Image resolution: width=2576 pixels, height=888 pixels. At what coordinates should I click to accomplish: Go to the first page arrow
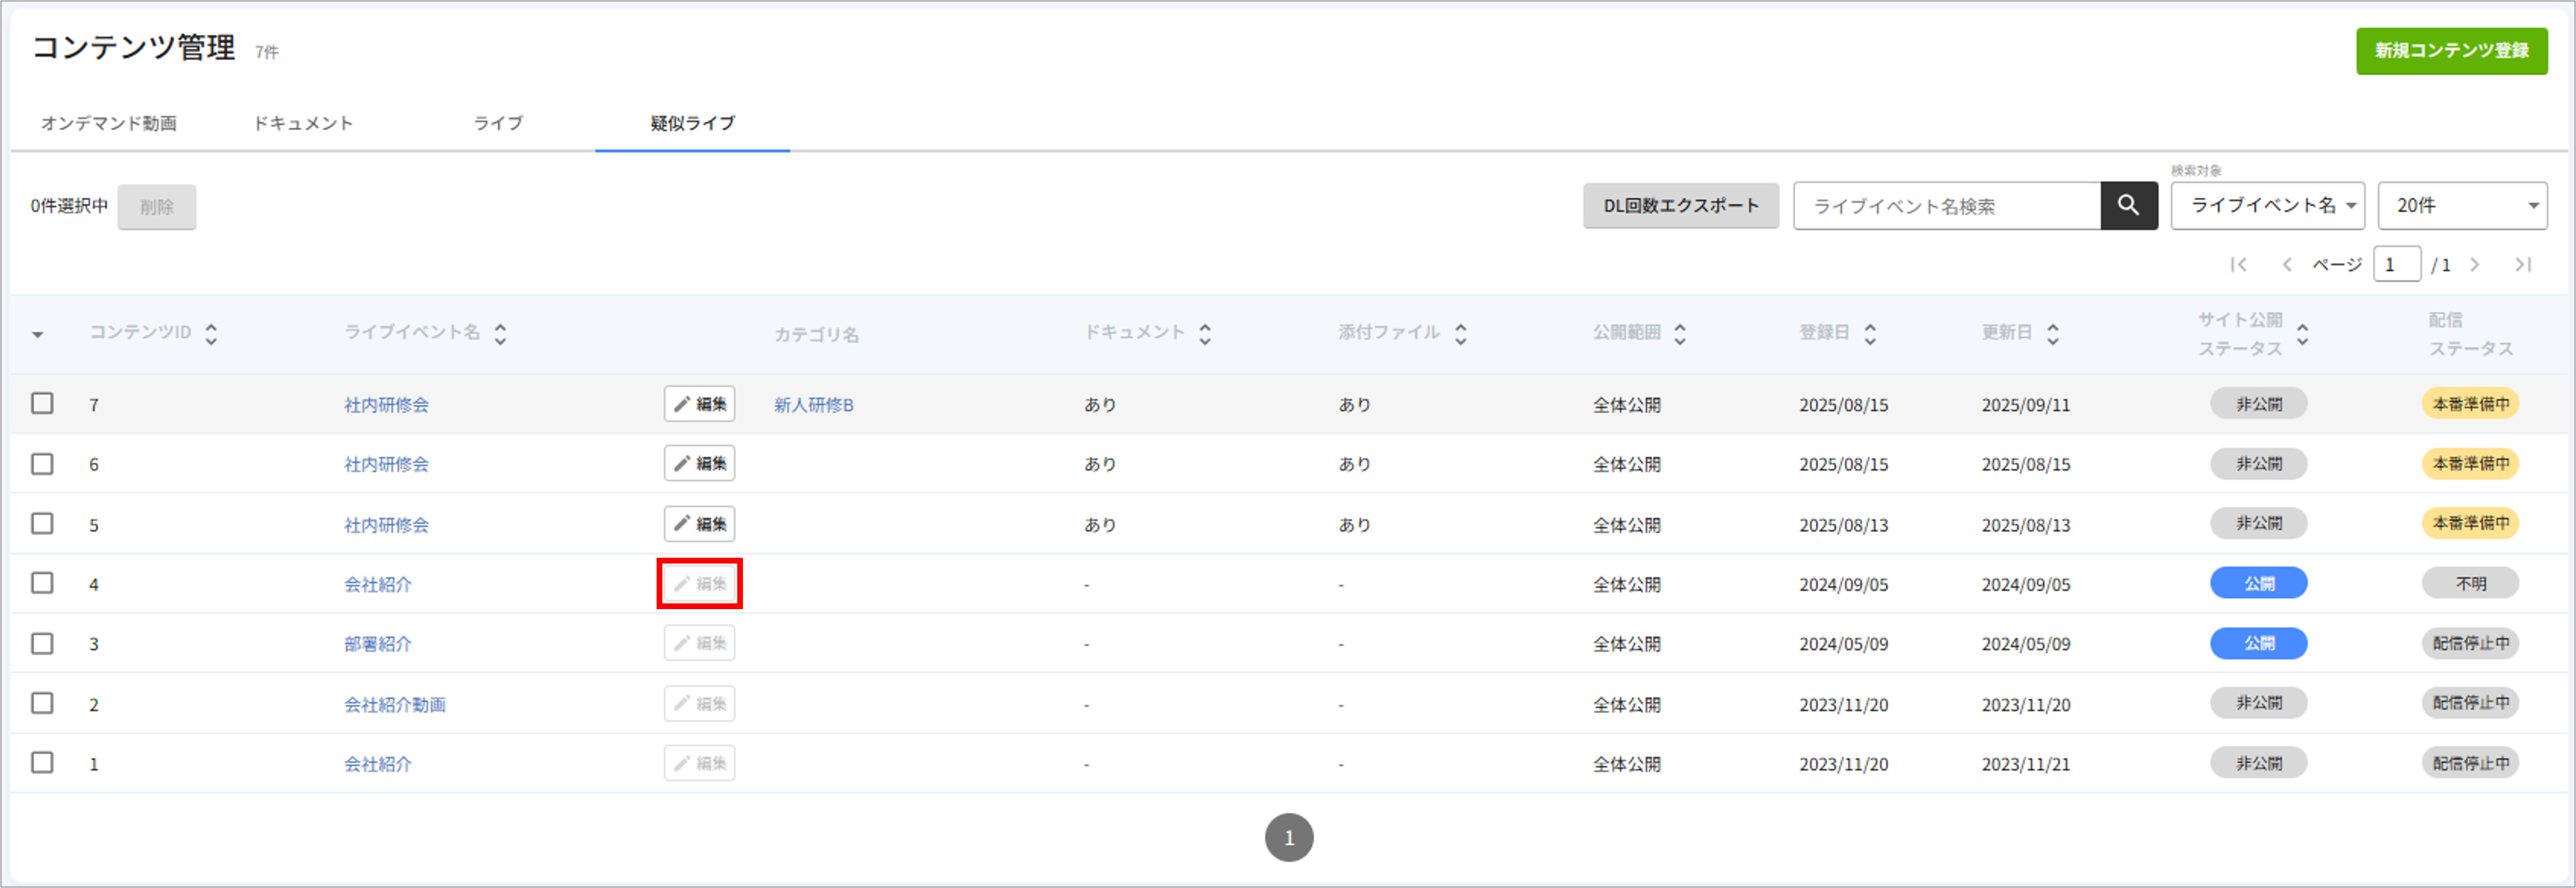click(x=2238, y=265)
